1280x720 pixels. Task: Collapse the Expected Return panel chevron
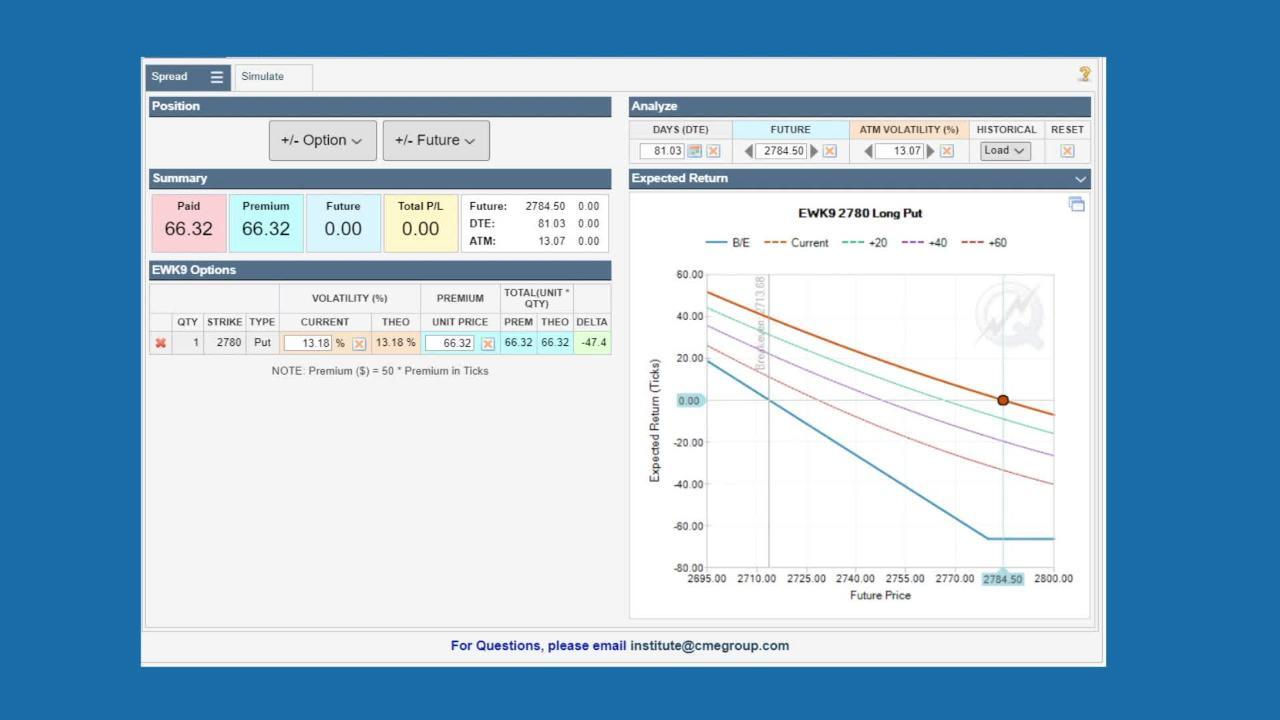click(1080, 179)
